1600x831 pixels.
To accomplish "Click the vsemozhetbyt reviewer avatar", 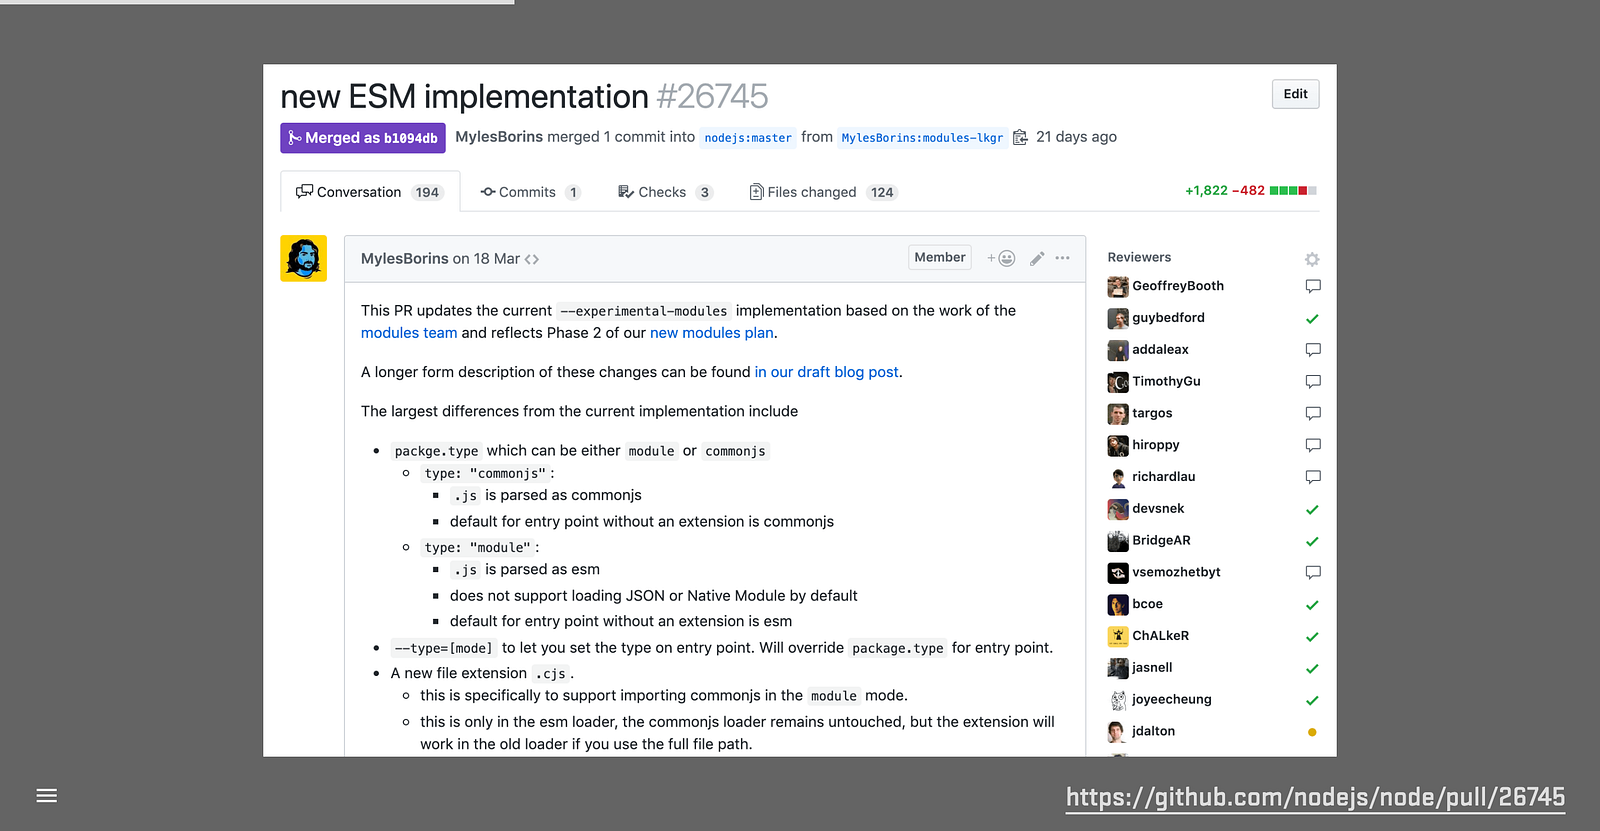I will [x=1118, y=573].
